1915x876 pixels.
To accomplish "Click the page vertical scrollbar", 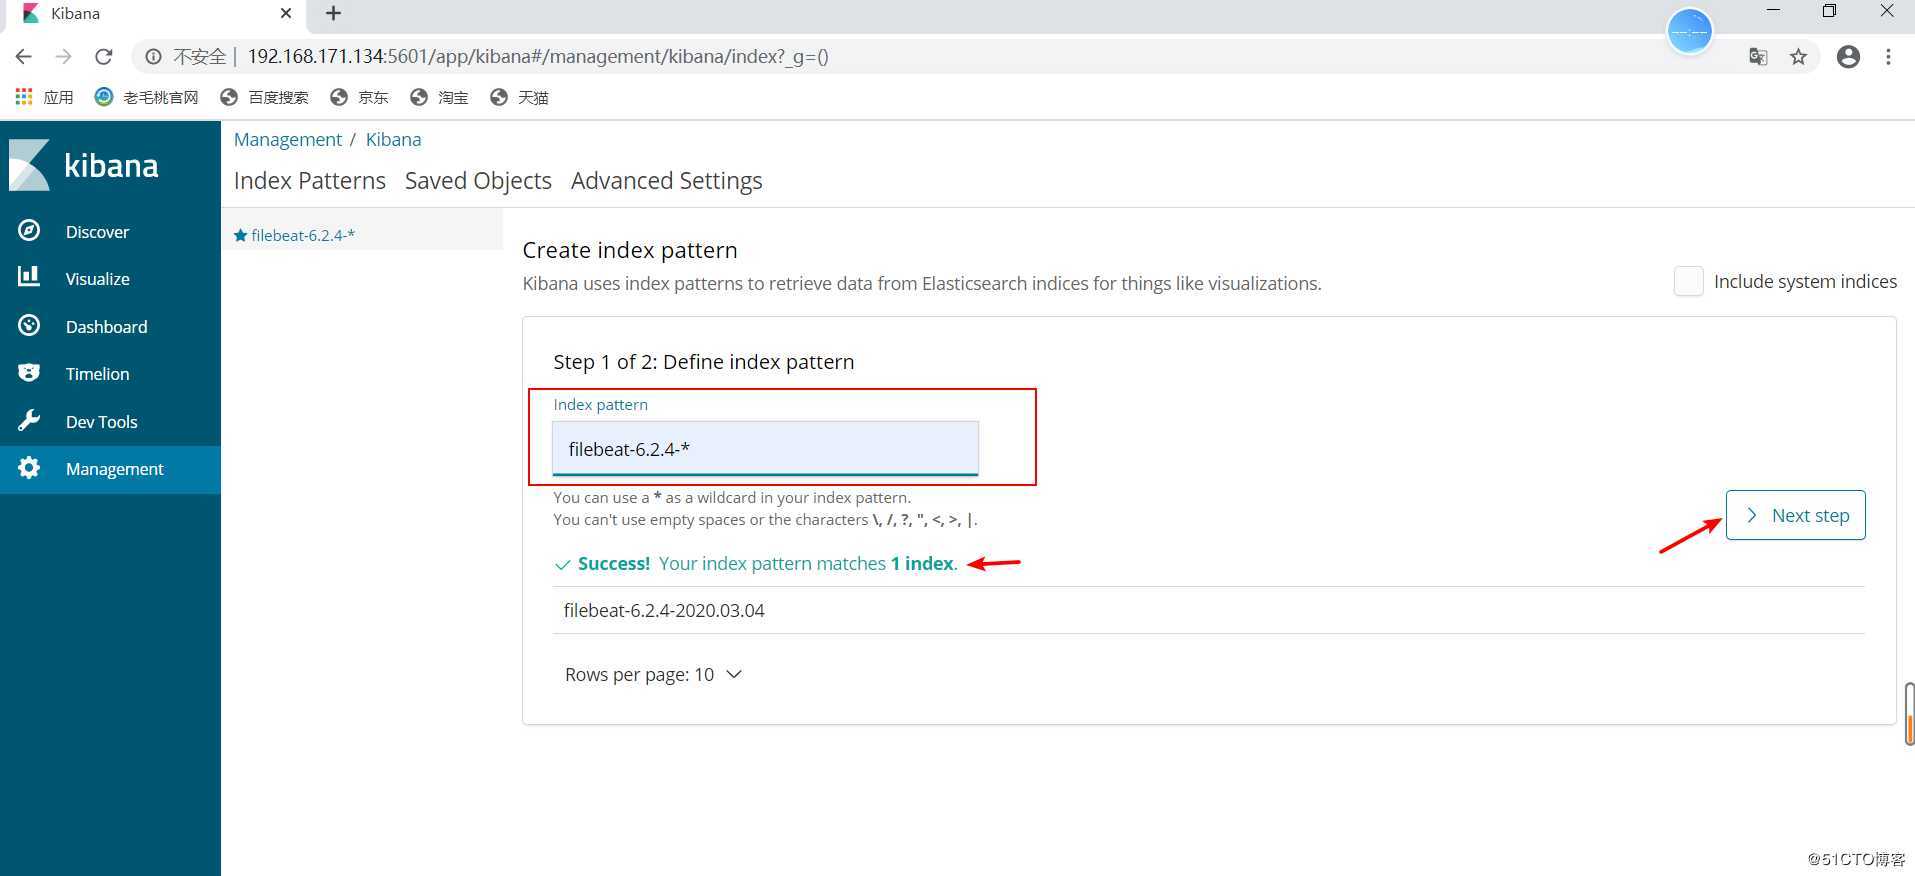I will [x=1909, y=714].
